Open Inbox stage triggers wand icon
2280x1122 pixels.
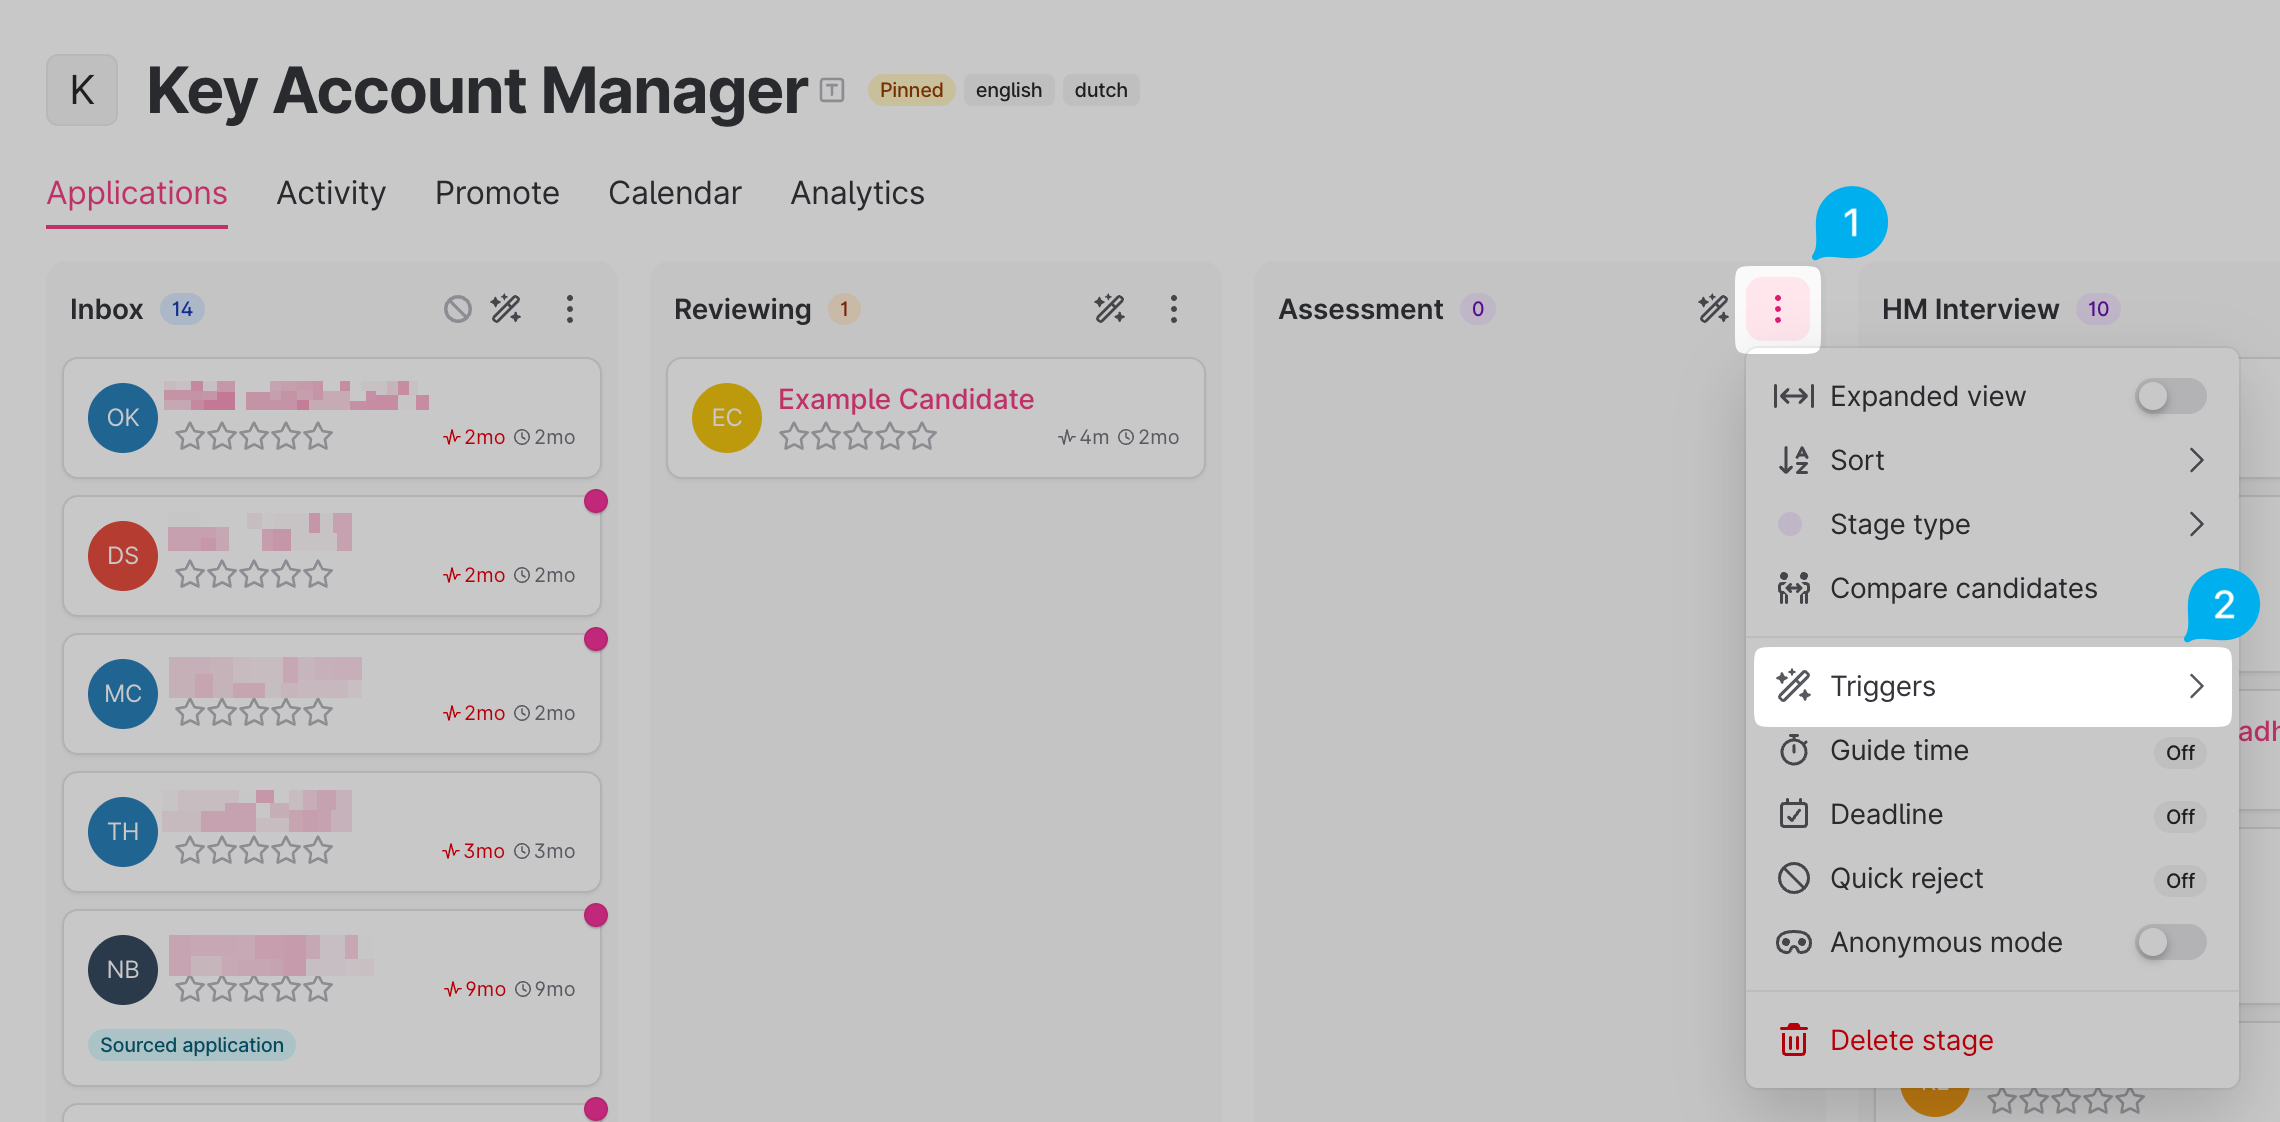[x=506, y=309]
